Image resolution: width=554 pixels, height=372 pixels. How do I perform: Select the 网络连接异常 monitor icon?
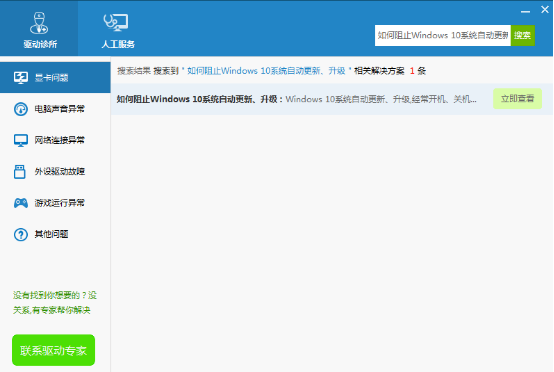pyautogui.click(x=20, y=140)
